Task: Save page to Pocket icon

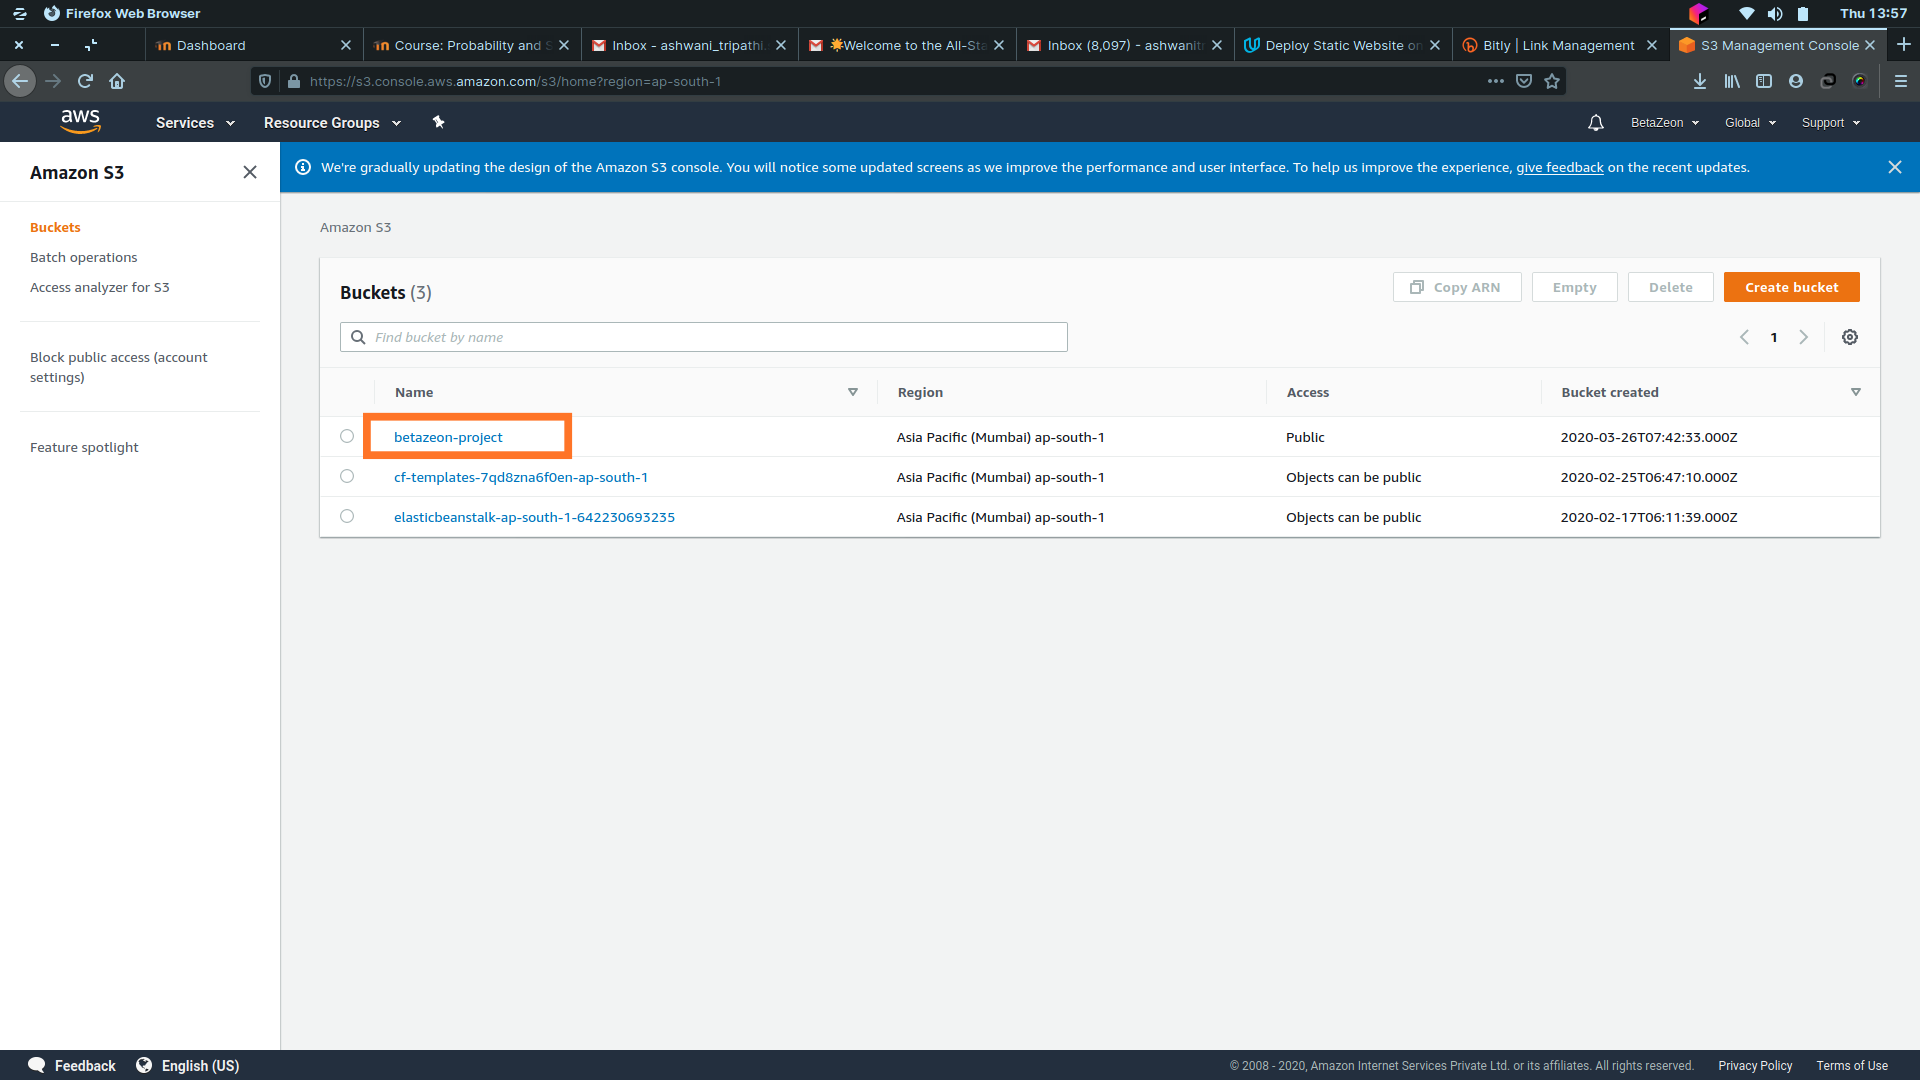Action: click(1524, 81)
